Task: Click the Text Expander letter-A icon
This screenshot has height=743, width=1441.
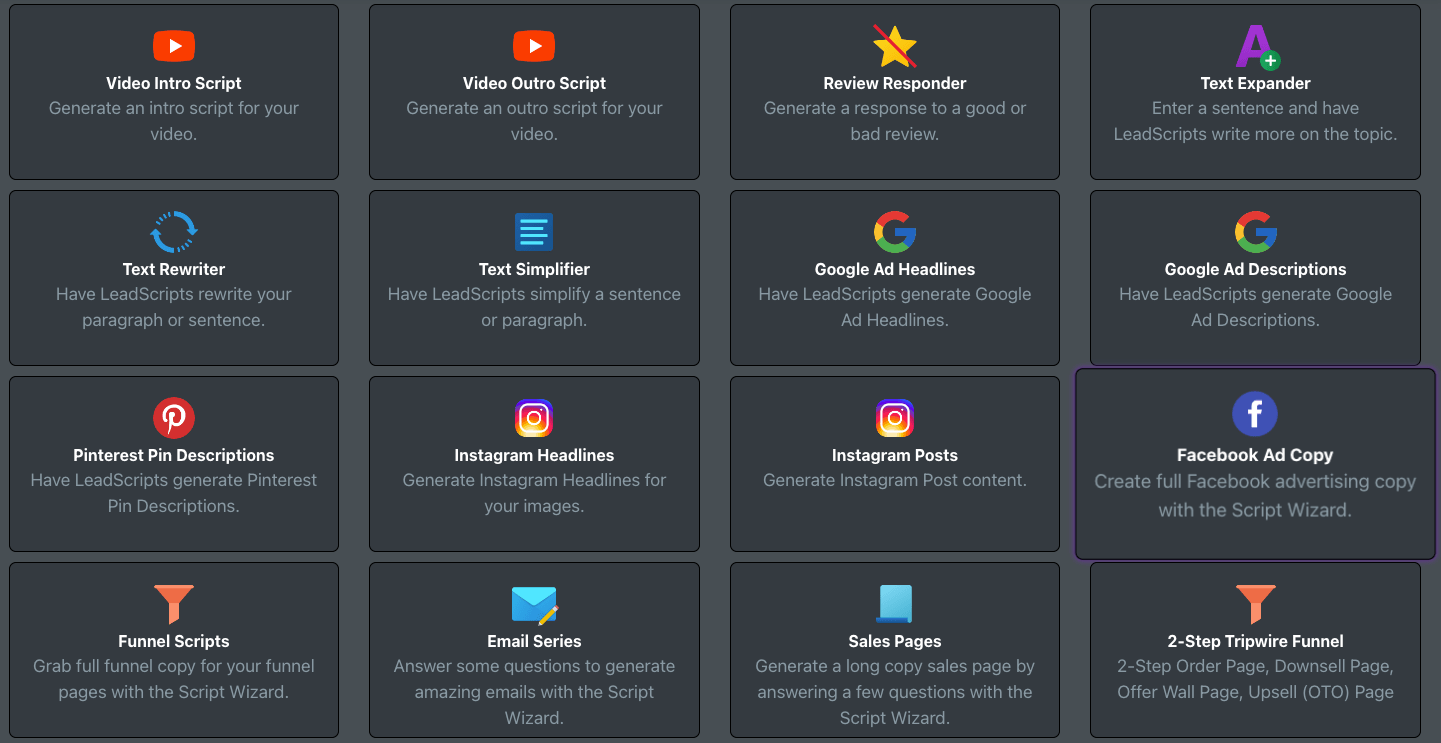Action: pos(1254,45)
